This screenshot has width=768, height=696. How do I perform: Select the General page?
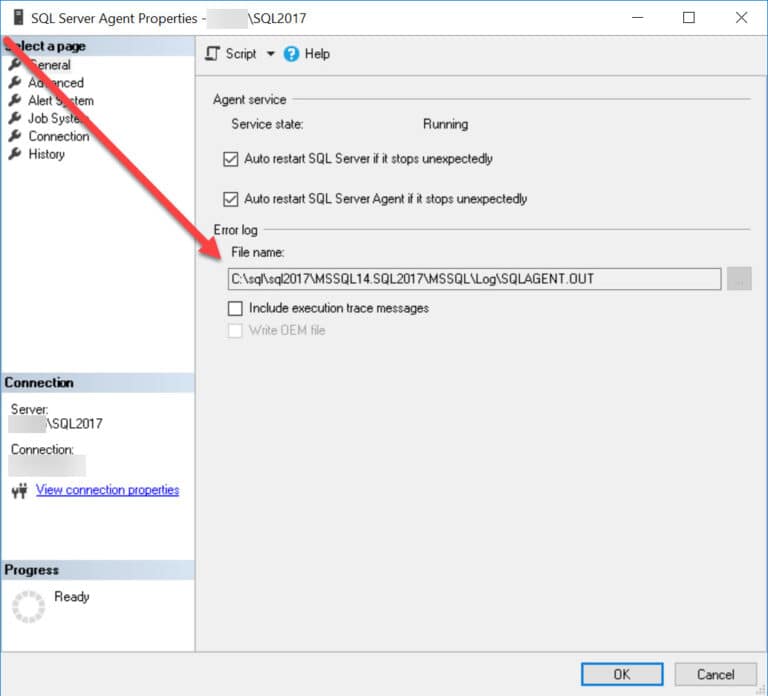pos(49,65)
